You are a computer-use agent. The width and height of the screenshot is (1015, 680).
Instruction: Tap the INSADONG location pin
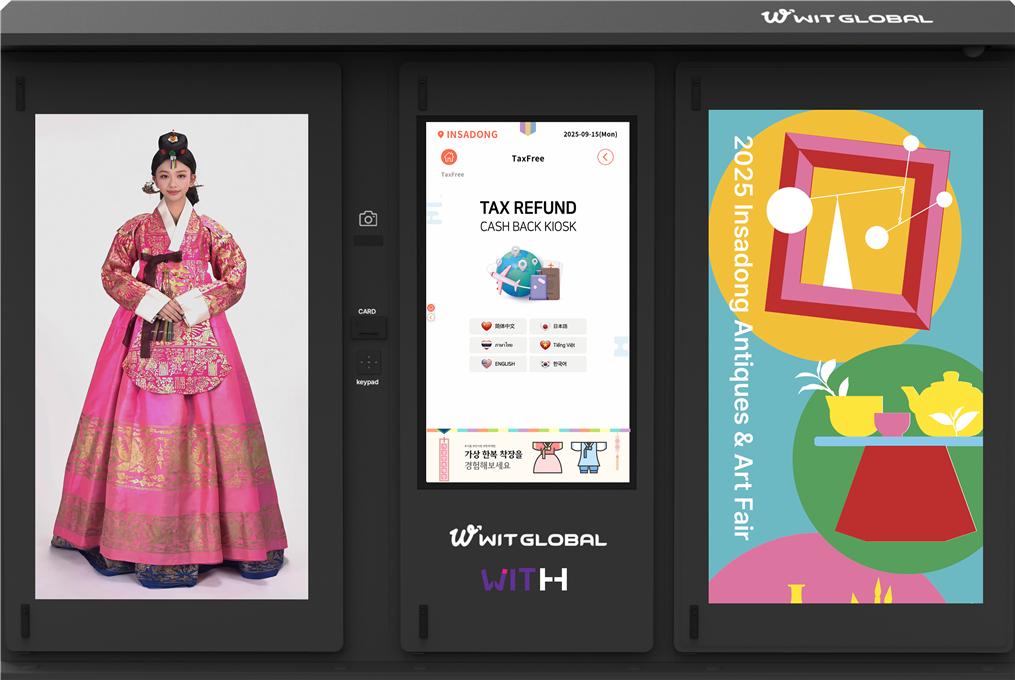[x=441, y=134]
